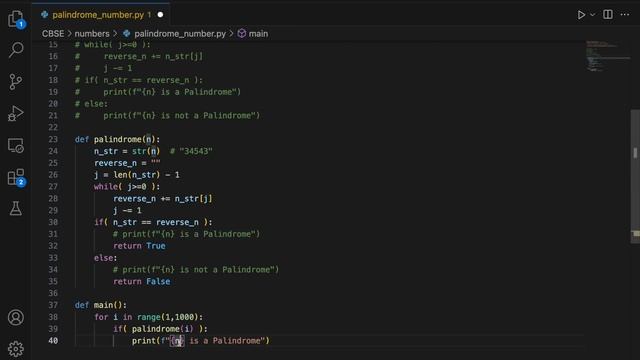The width and height of the screenshot is (640, 360).
Task: Click the main symbol breadcrumb
Action: [258, 33]
